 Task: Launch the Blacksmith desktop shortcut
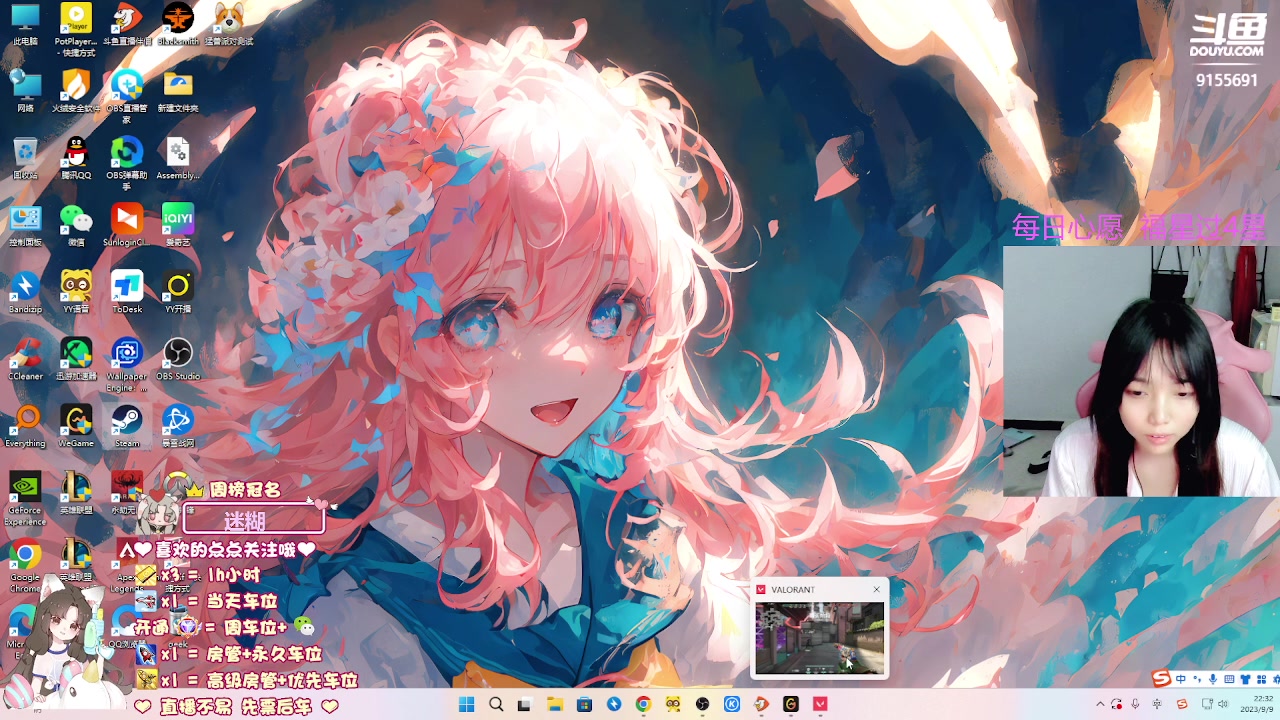click(178, 24)
